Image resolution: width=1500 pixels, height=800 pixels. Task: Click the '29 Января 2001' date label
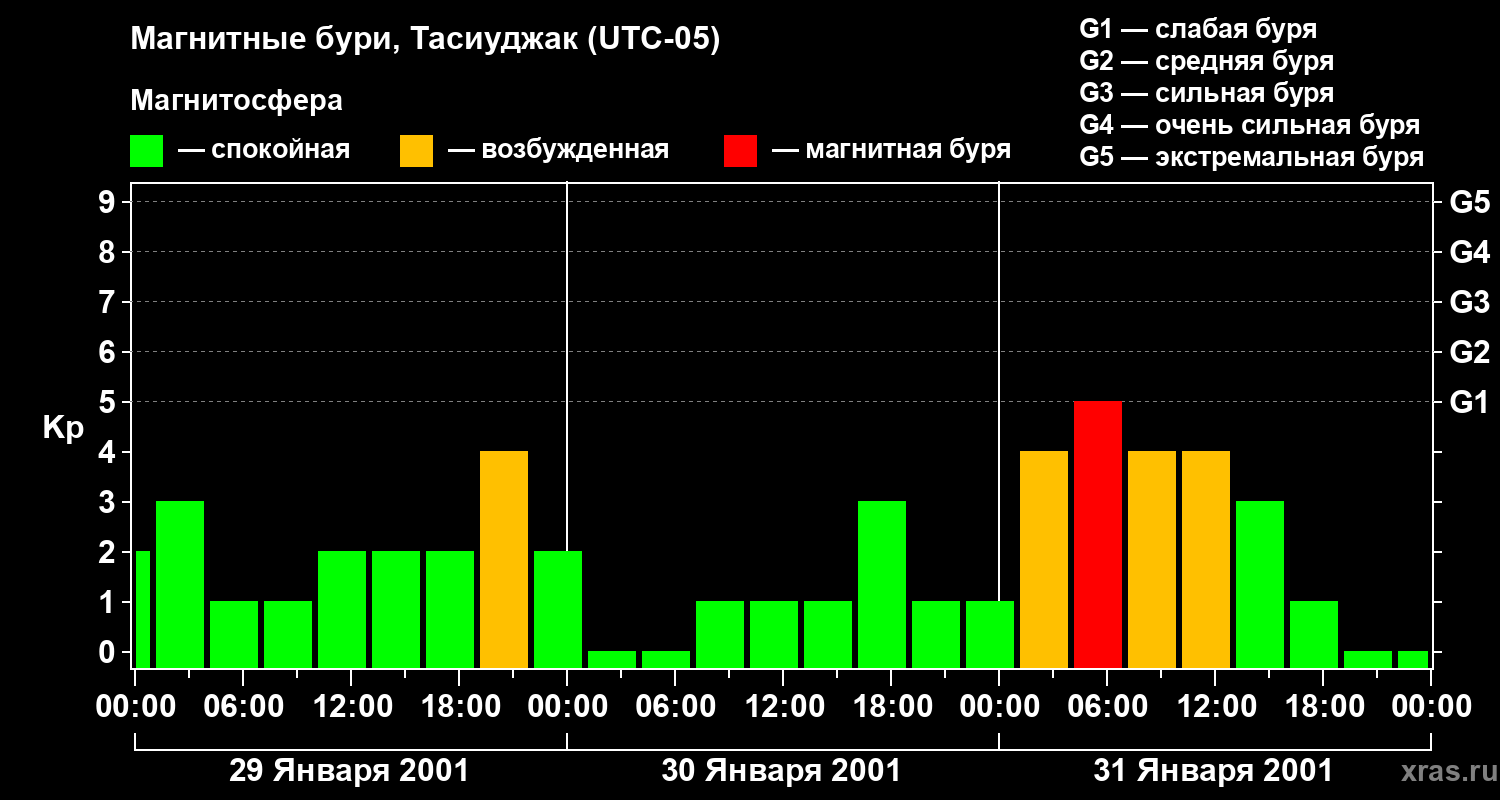350,771
